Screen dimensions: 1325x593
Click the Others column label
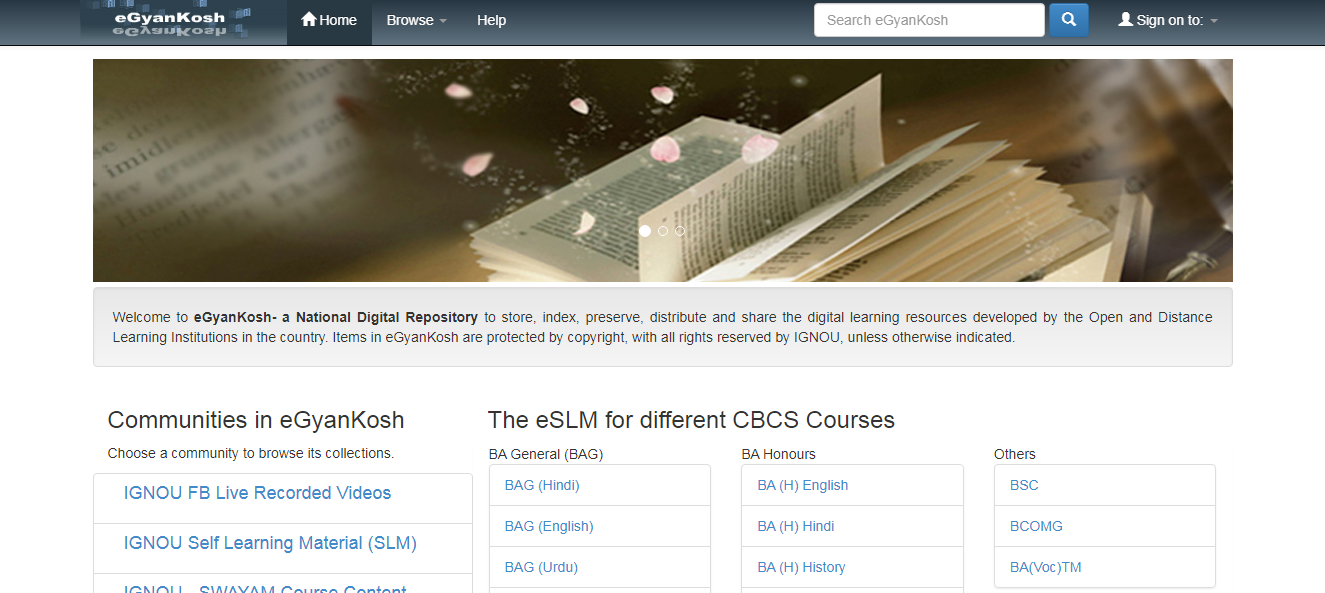coord(1015,454)
